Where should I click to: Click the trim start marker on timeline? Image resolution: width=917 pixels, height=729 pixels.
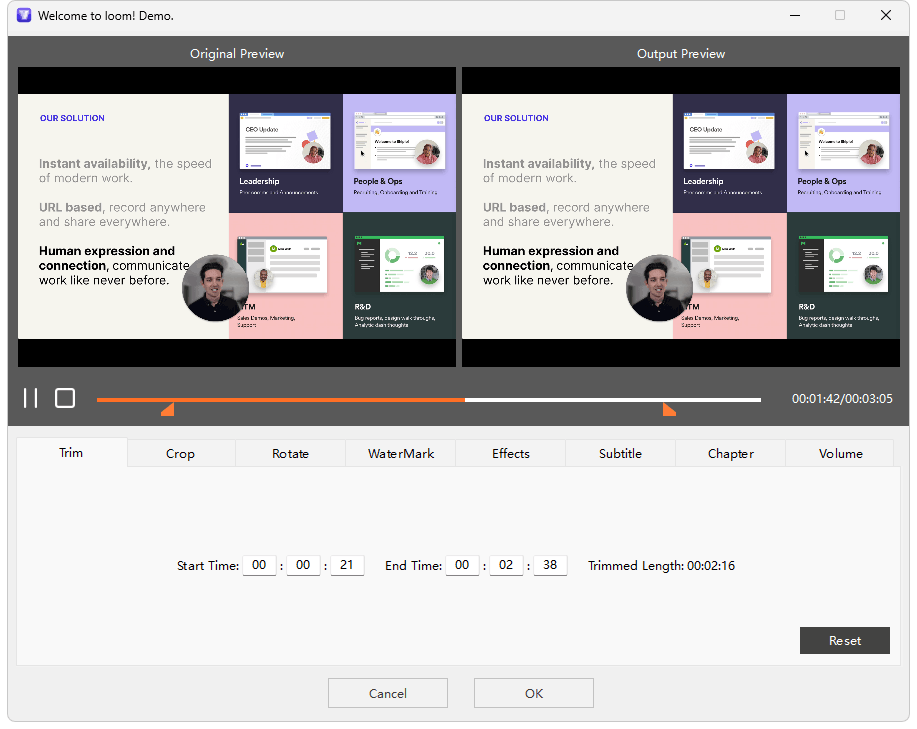pos(168,409)
